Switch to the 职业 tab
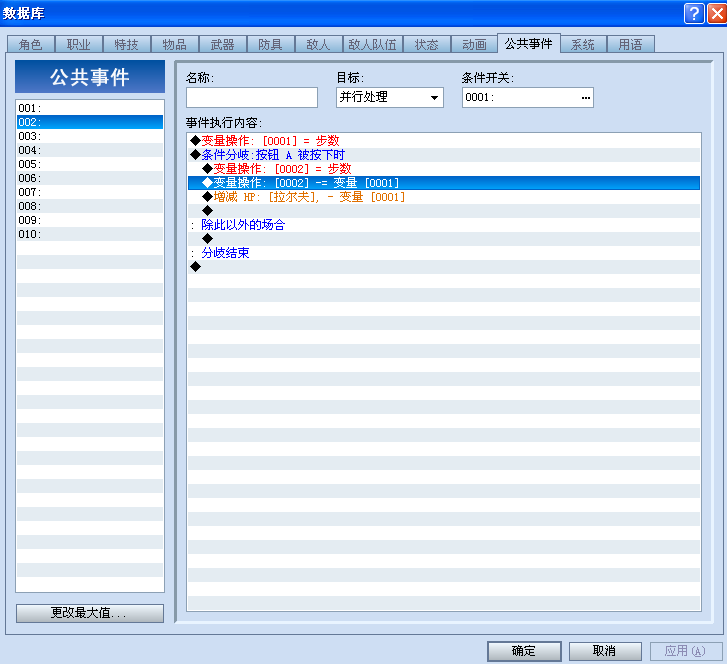 [79, 45]
